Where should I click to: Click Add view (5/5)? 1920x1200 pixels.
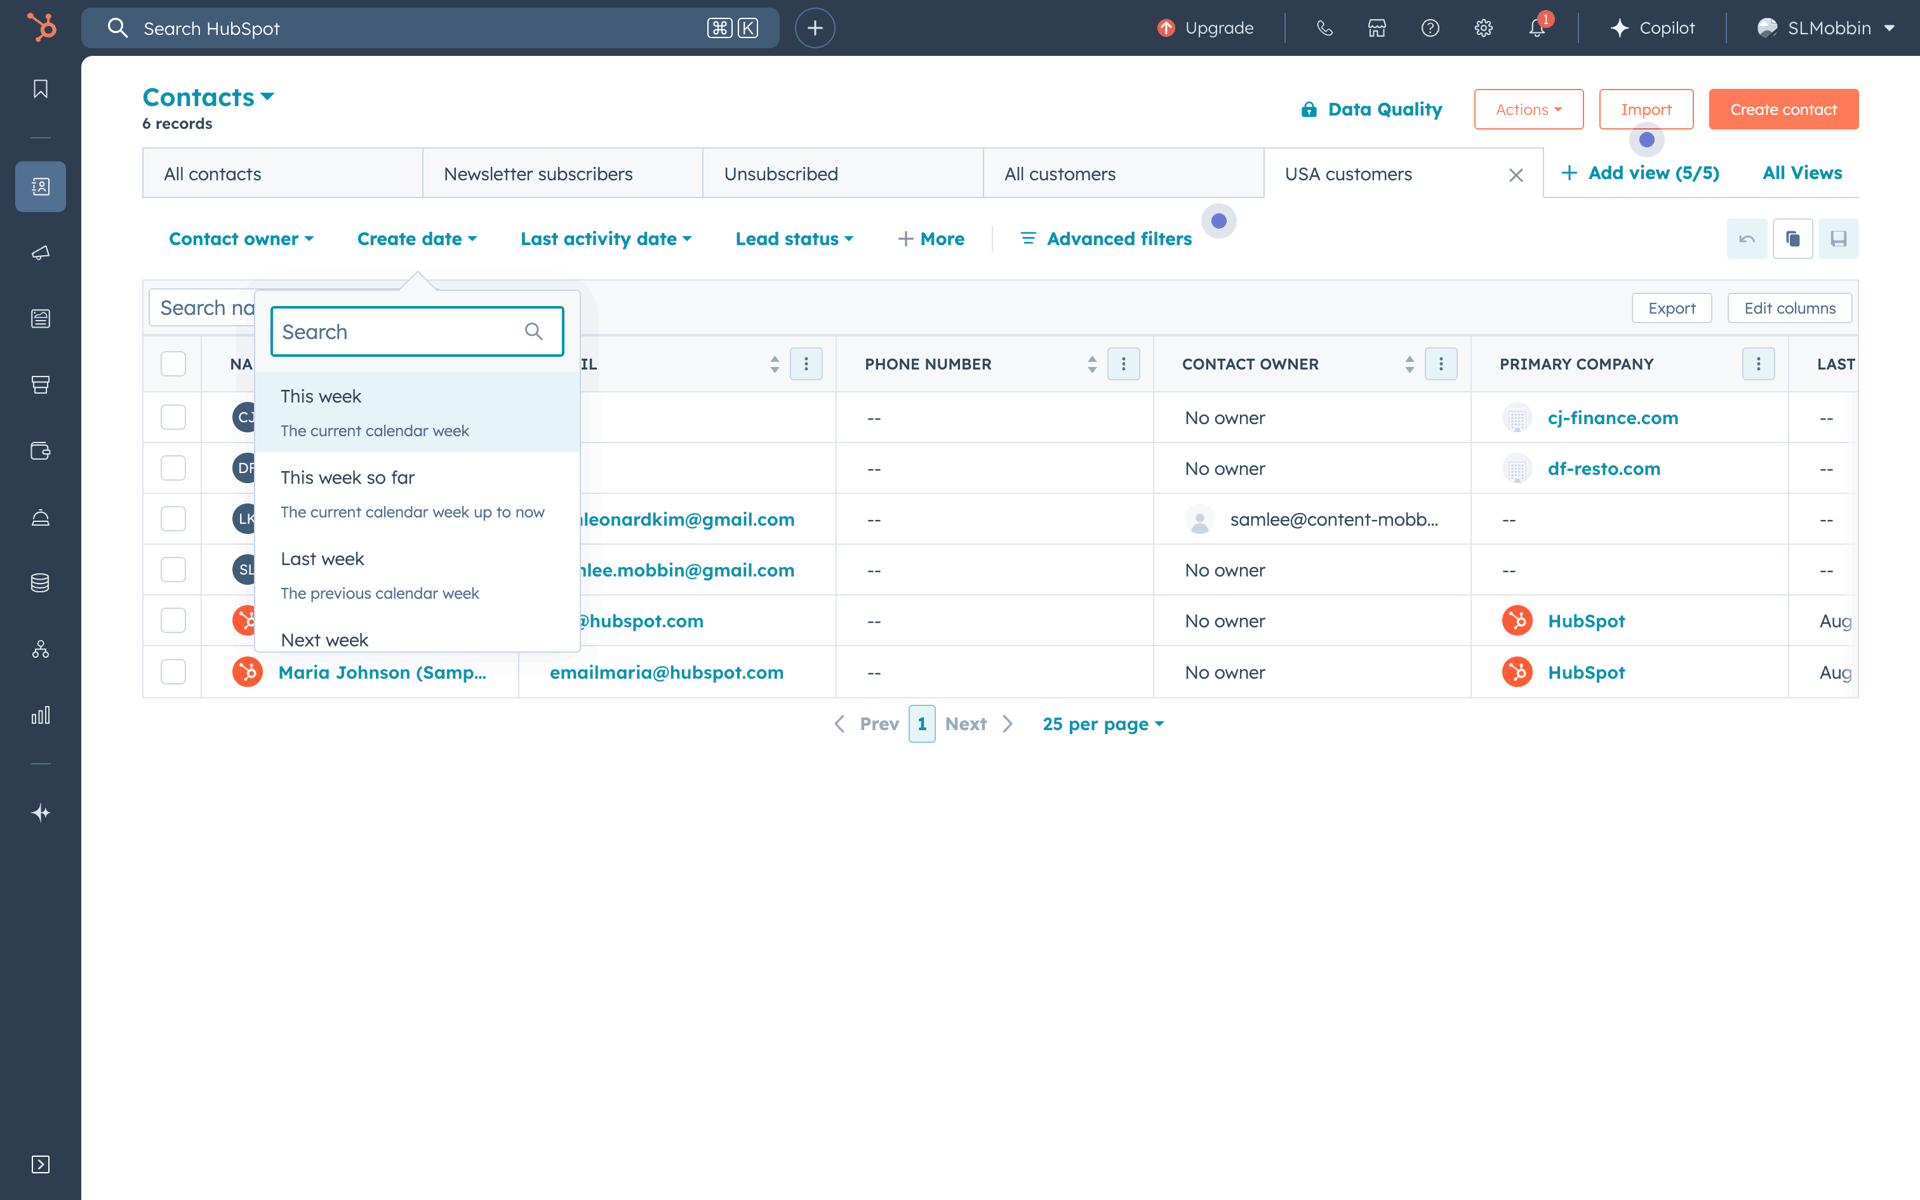tap(1640, 173)
